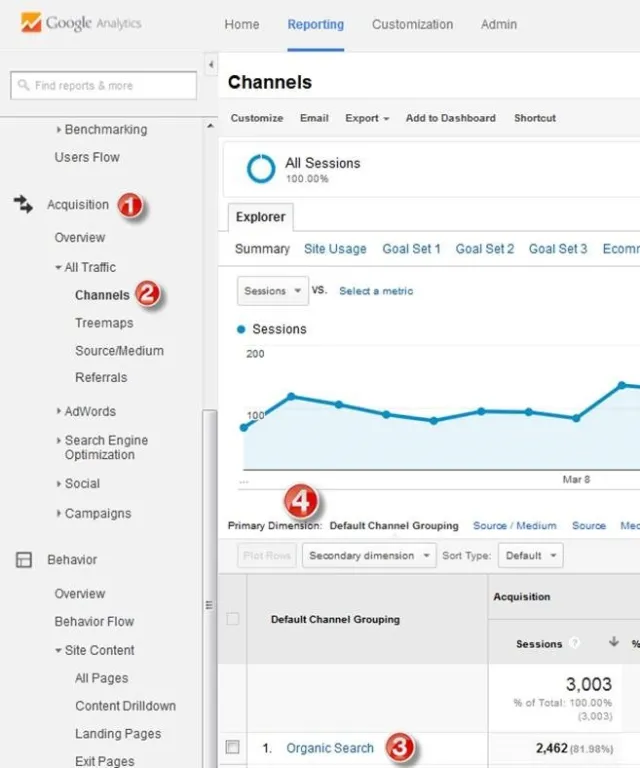Open the All Pages report
The image size is (640, 768).
102,678
